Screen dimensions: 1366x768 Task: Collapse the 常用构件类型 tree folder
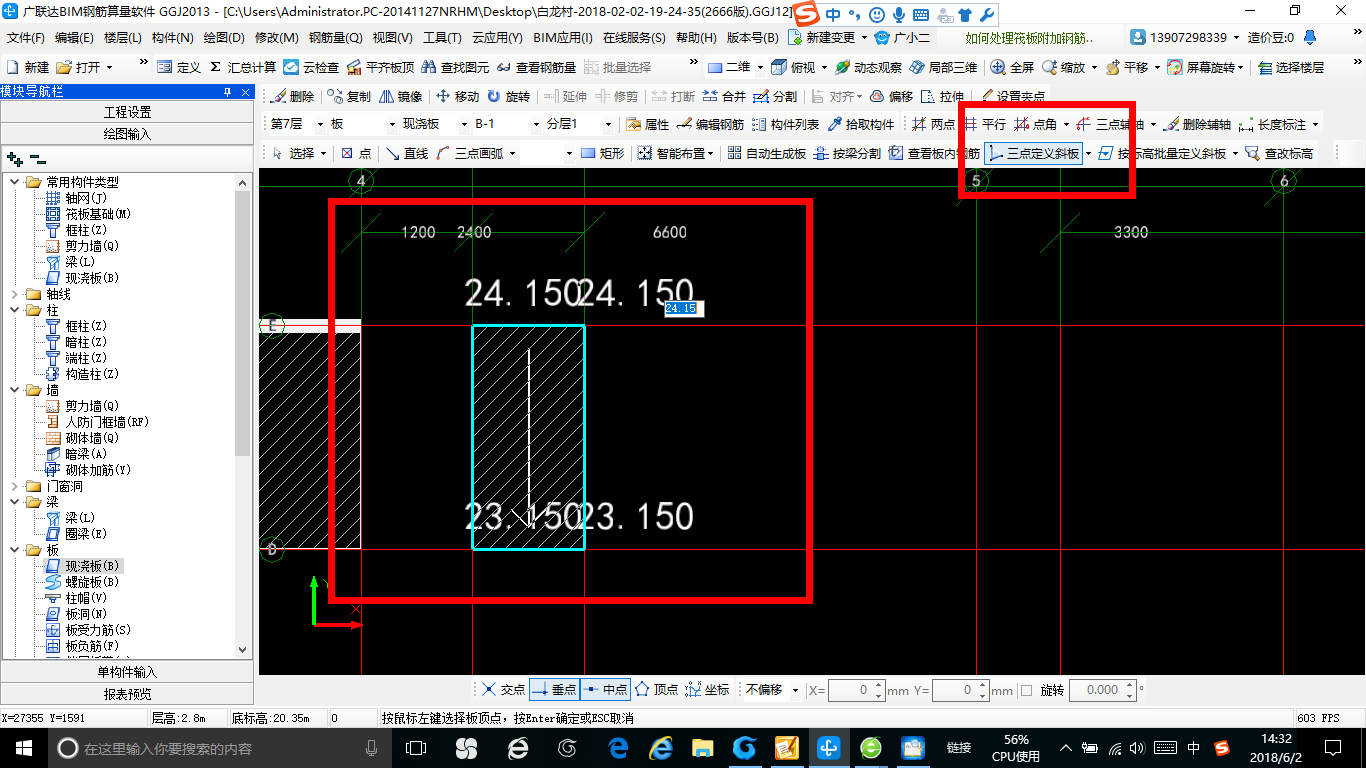pos(14,182)
